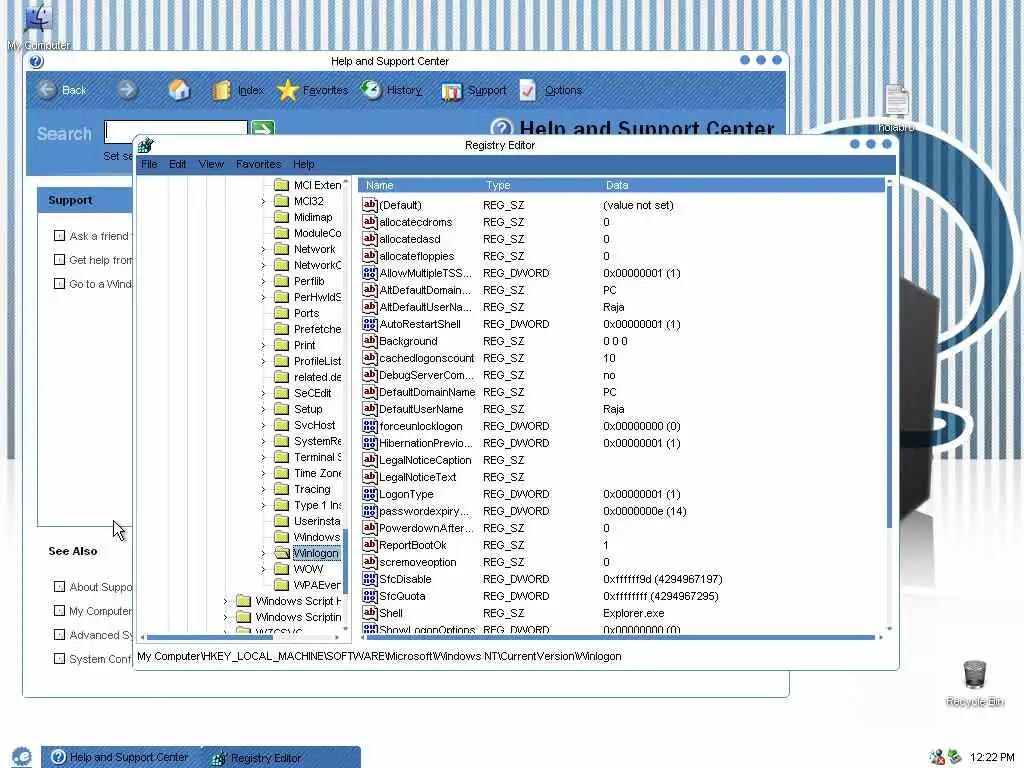This screenshot has width=1024, height=768.
Task: Expand the Network key
Action: (263, 249)
